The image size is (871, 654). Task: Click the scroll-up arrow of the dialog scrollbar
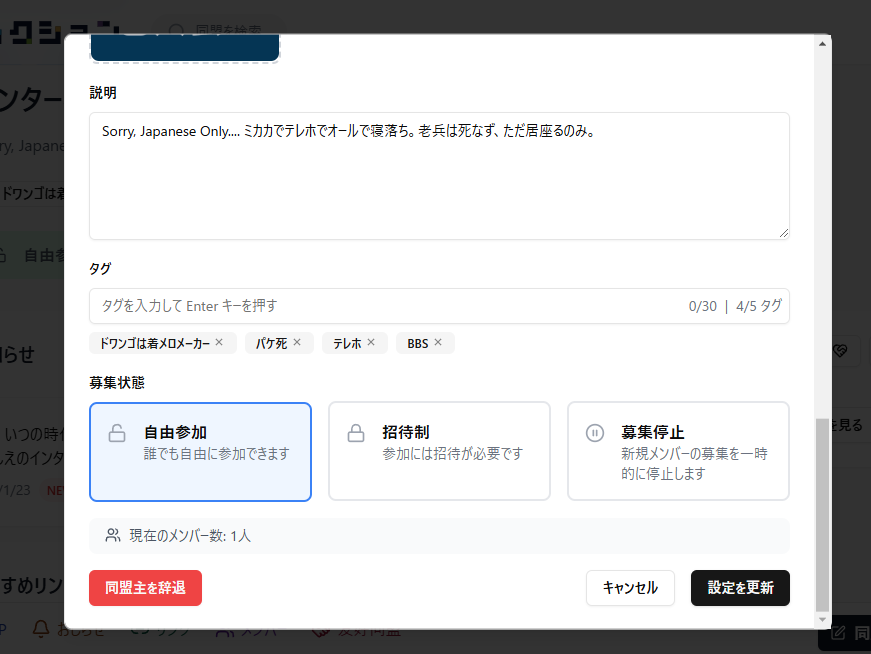click(823, 44)
